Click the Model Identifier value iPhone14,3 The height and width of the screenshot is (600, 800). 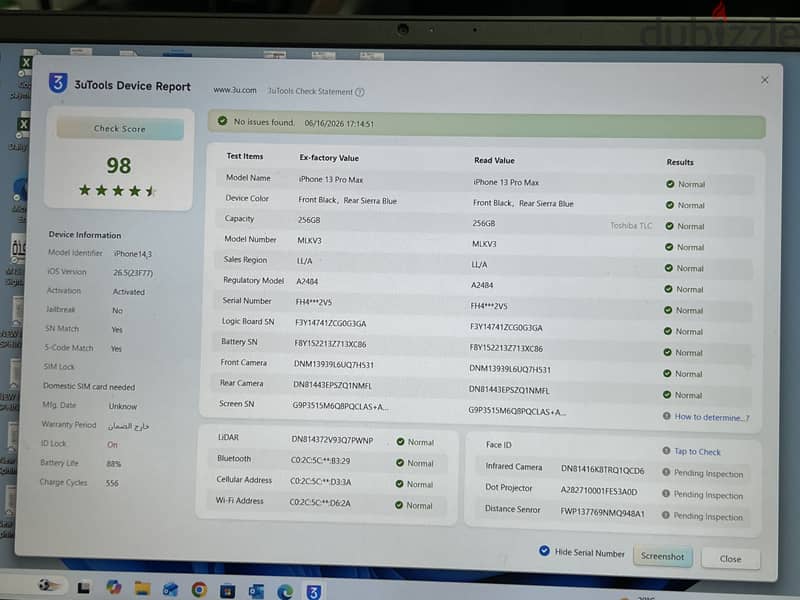coord(133,254)
